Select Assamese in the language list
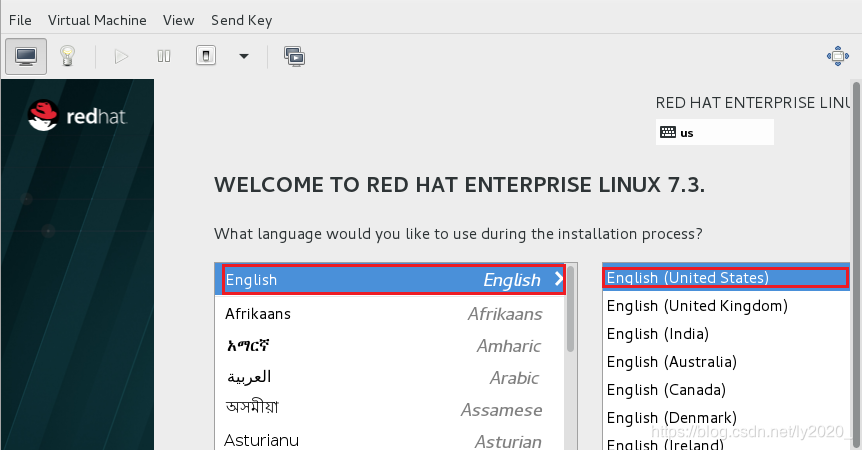The width and height of the screenshot is (862, 450). point(390,409)
